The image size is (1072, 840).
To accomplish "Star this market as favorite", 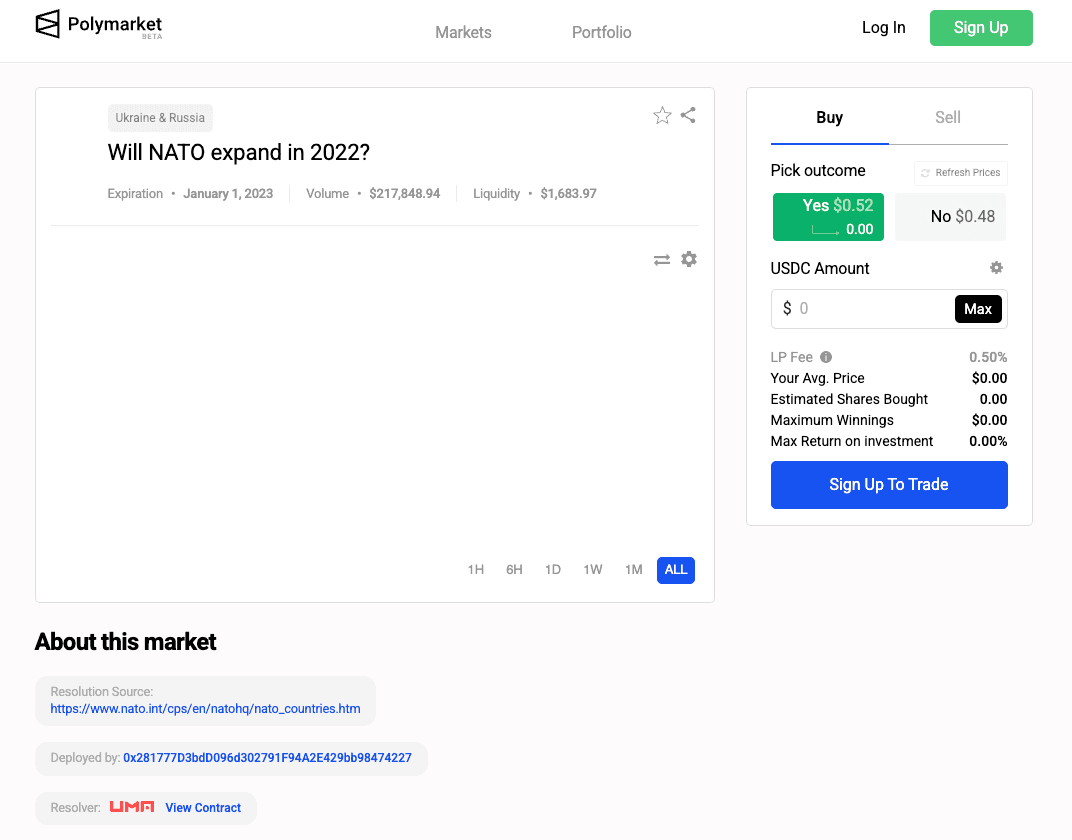I will point(662,115).
